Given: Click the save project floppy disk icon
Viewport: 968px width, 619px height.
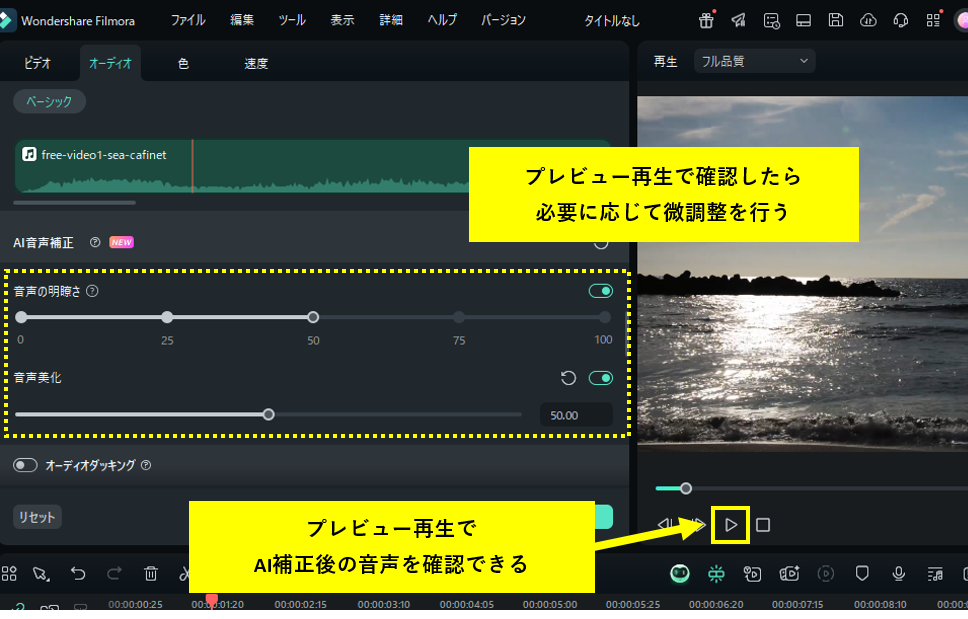Looking at the screenshot, I should (836, 20).
